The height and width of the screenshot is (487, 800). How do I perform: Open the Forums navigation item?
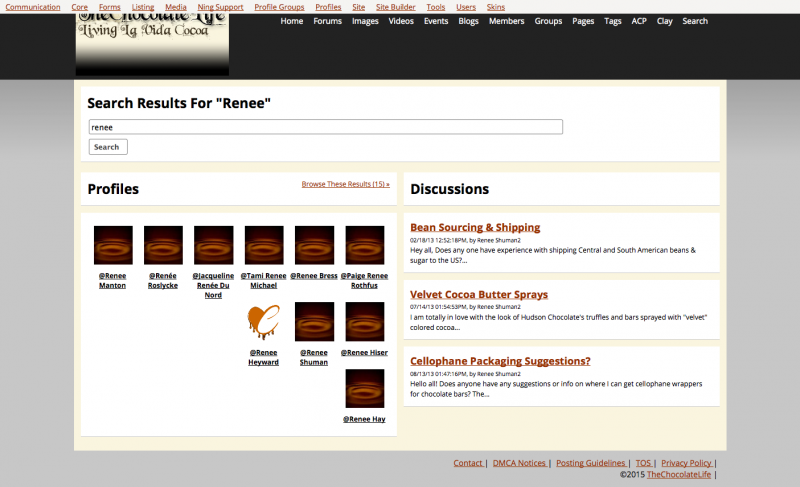pos(327,21)
